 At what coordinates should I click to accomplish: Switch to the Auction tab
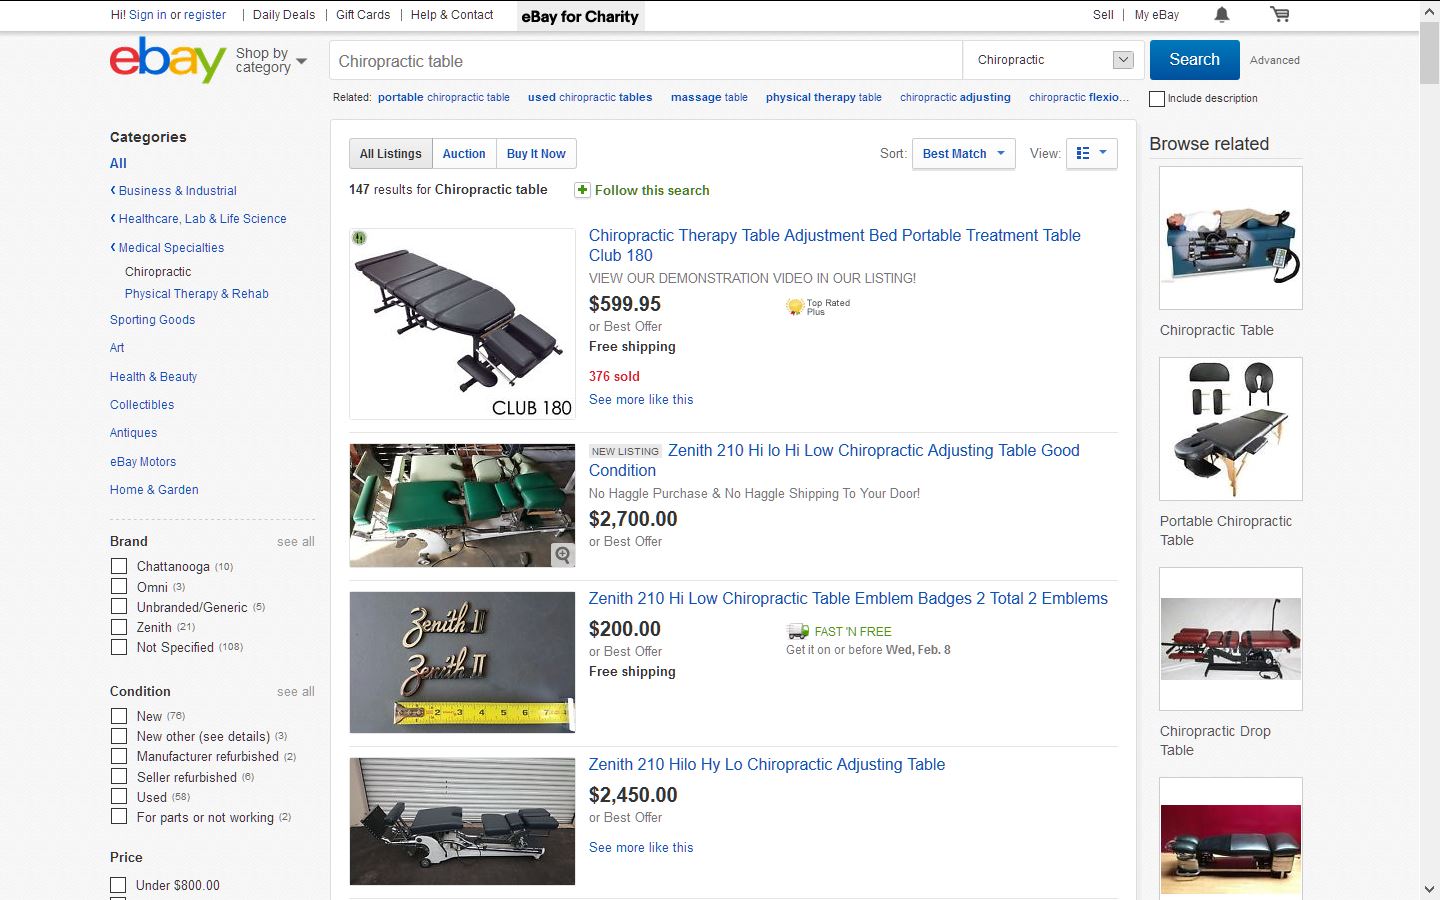pos(464,153)
